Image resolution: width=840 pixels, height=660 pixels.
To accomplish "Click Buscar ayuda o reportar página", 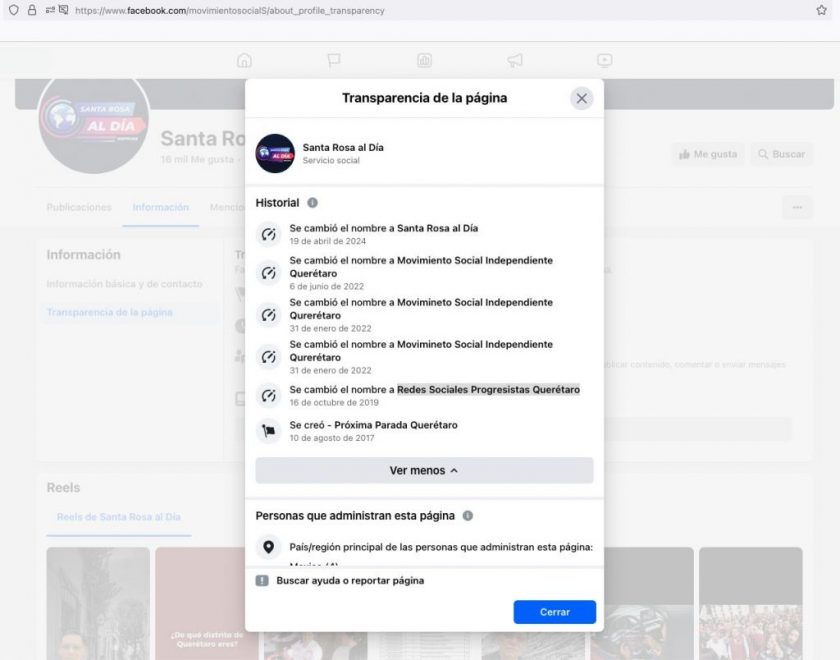I will pos(350,580).
